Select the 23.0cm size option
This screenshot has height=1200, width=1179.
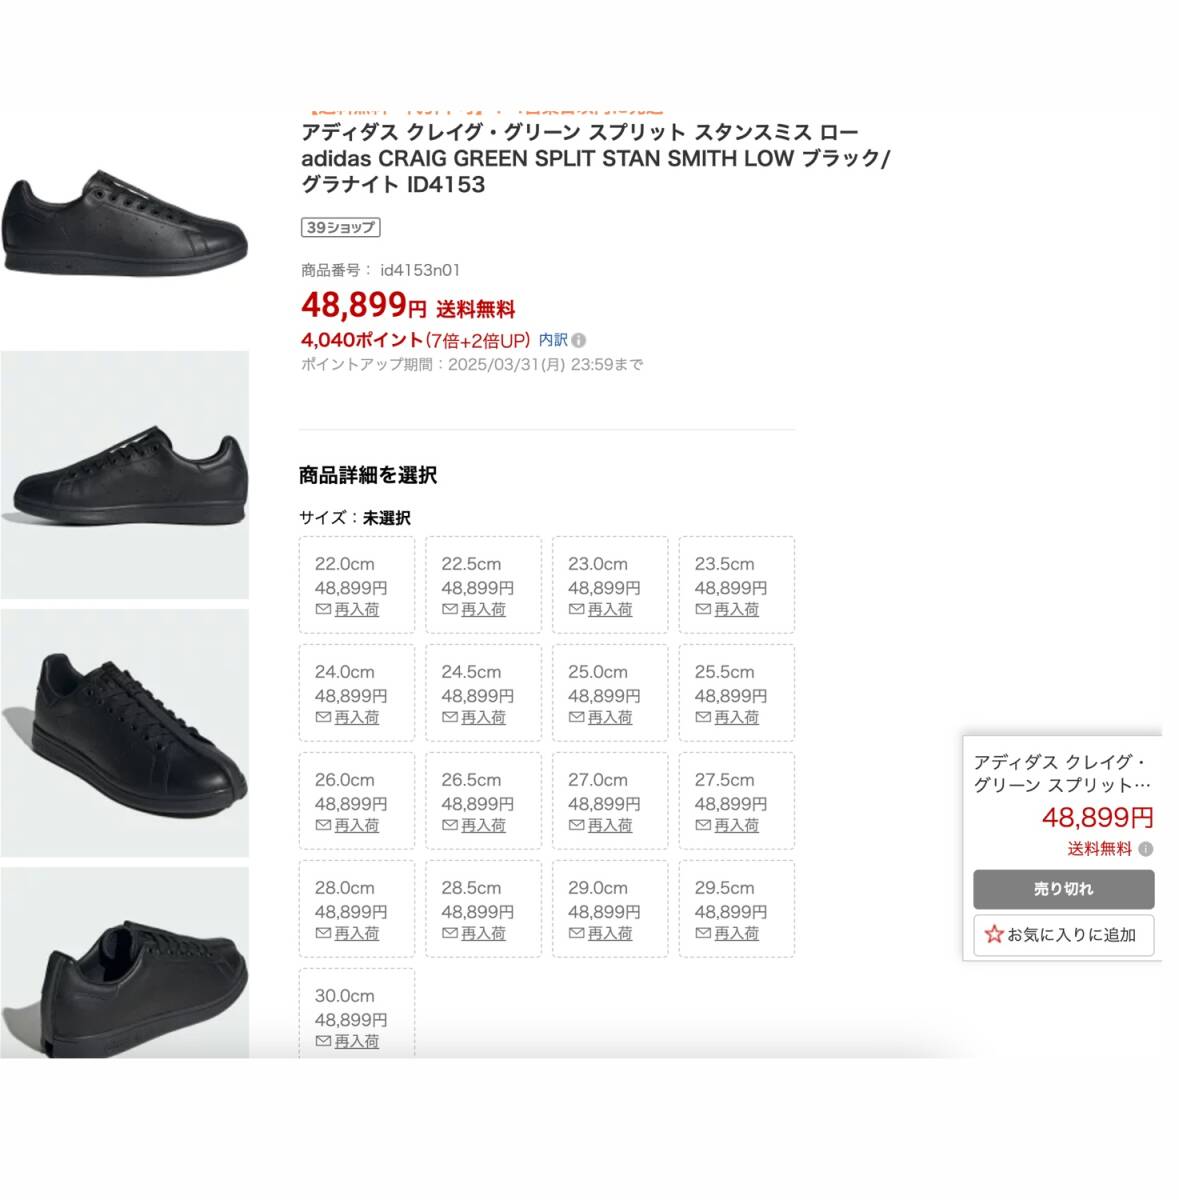point(609,584)
